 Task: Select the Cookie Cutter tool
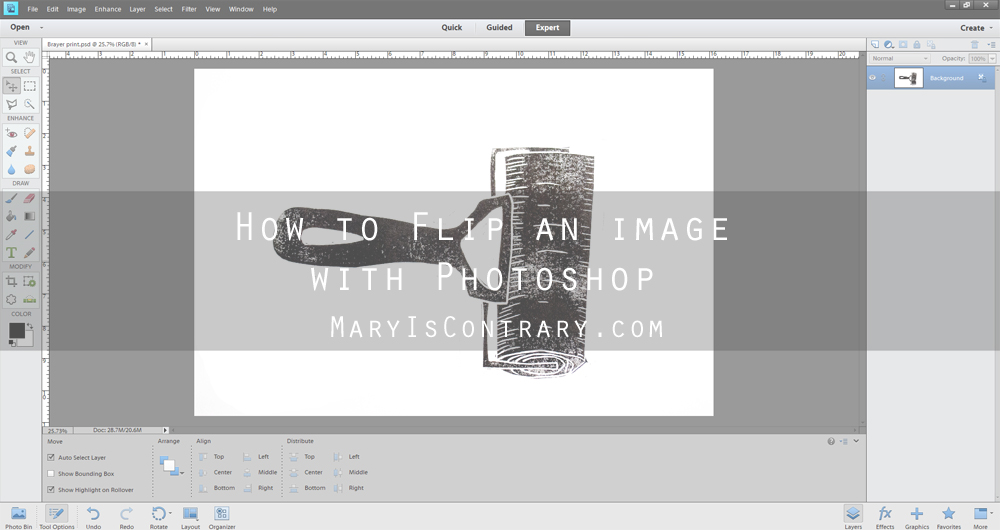point(11,299)
